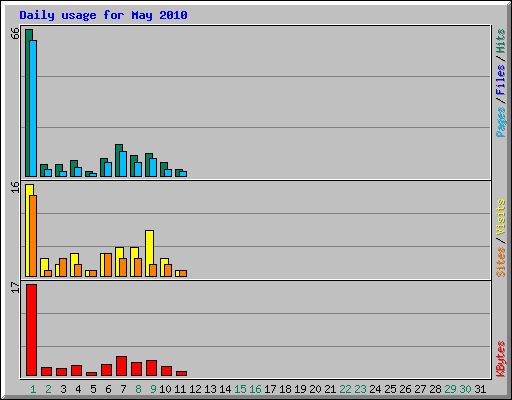The height and width of the screenshot is (400, 512).
Task: Click day 21 on the x-axis
Action: tap(330, 389)
